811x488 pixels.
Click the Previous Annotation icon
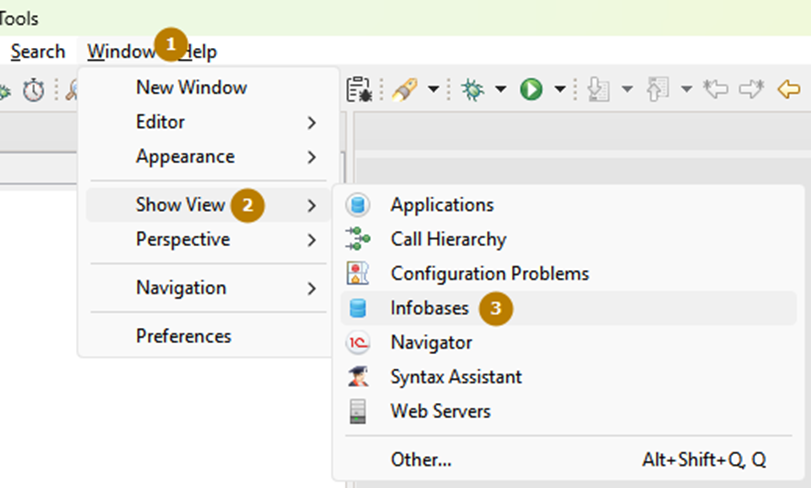click(x=657, y=90)
